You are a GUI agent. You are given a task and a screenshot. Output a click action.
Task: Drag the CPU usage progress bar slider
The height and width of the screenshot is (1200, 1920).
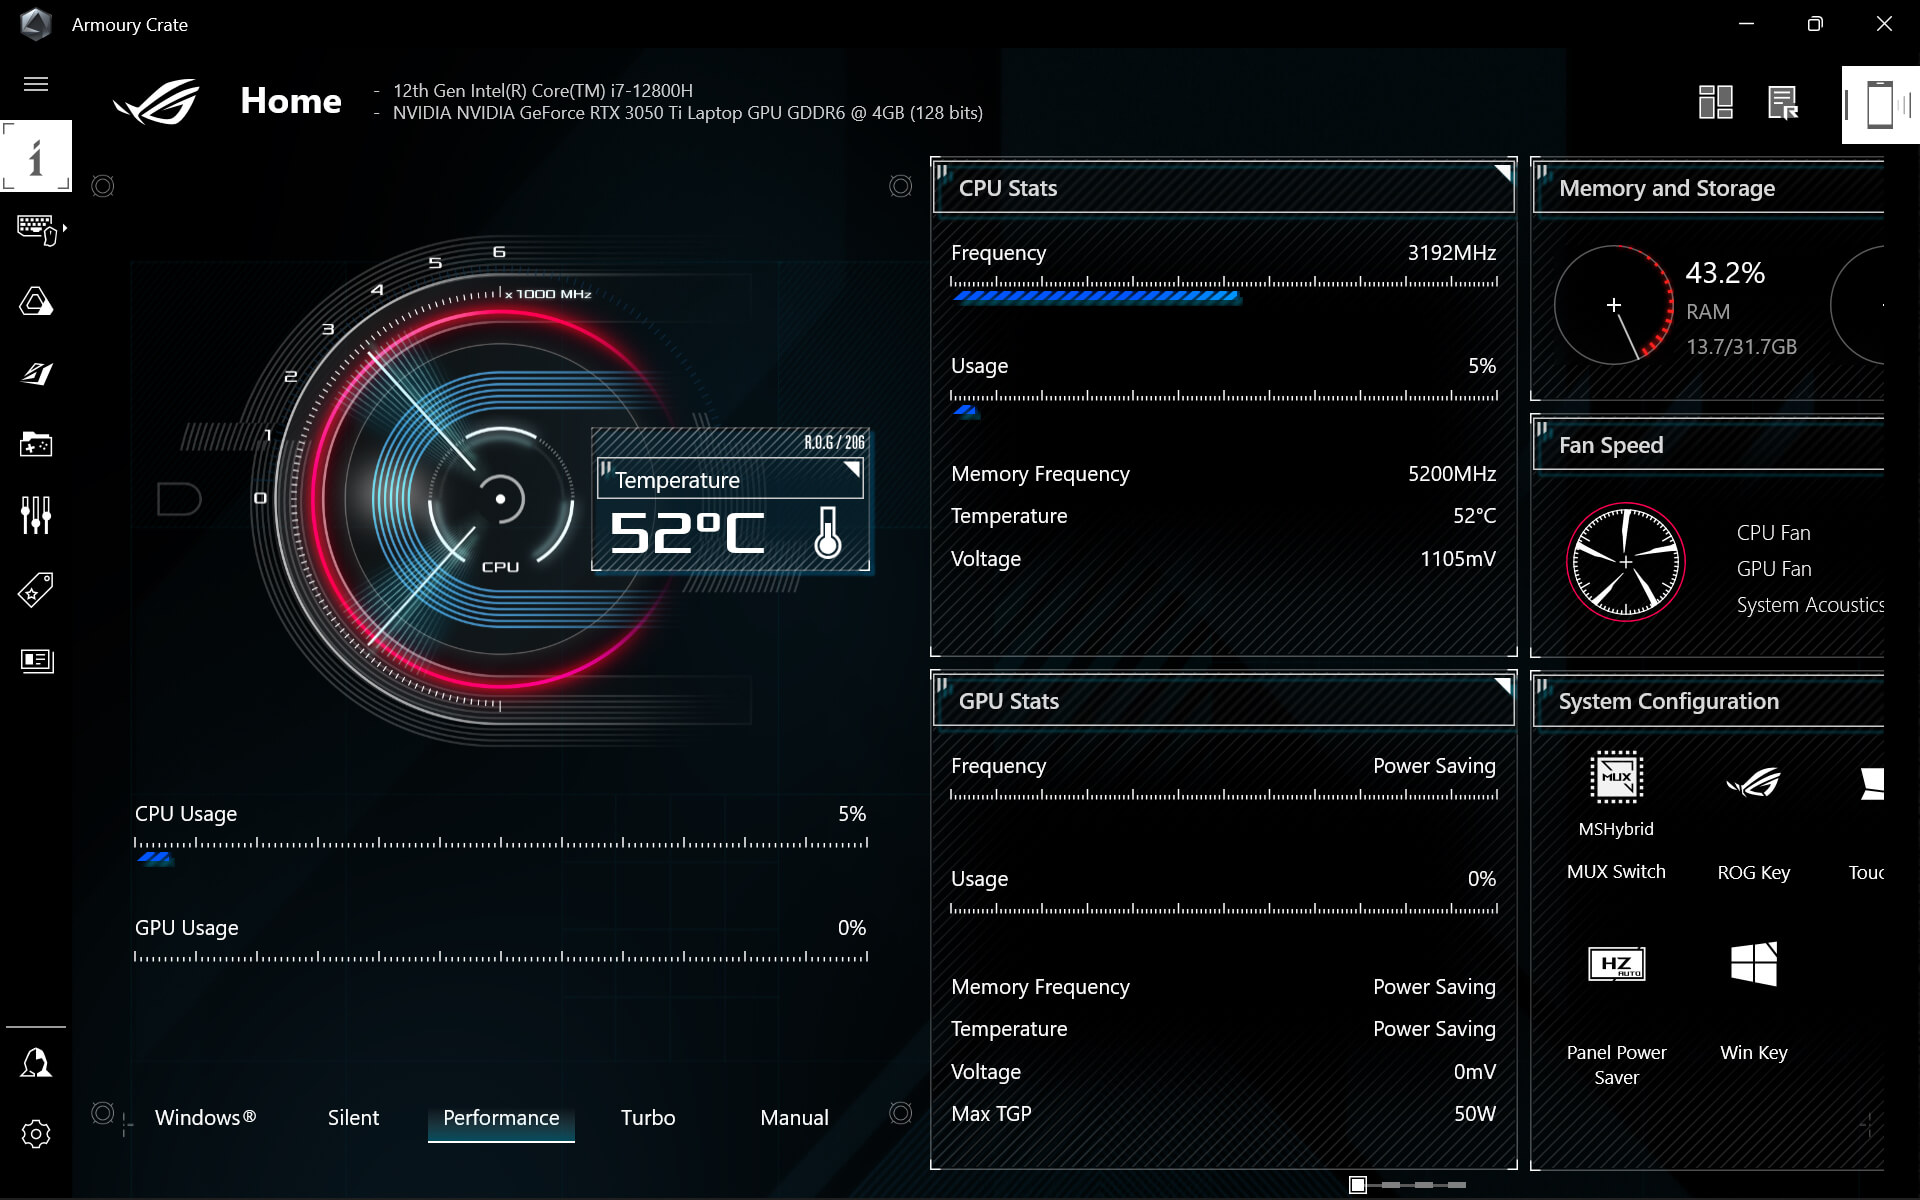pos(155,856)
